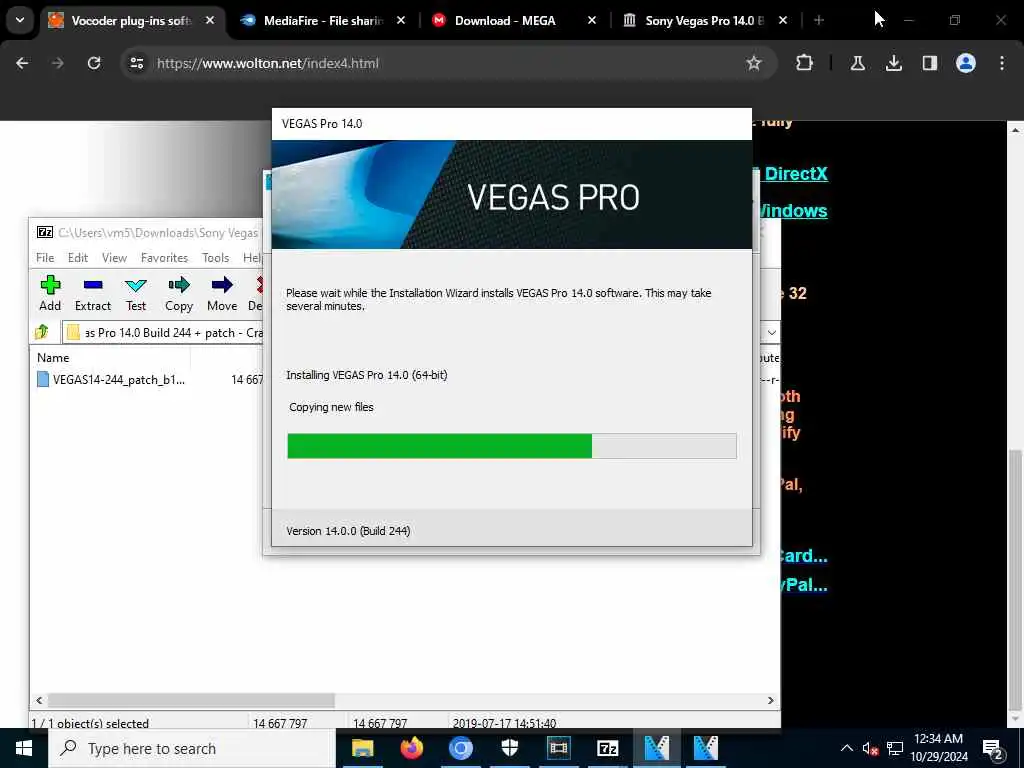1024x768 pixels.
Task: Show hidden system tray icons
Action: pyautogui.click(x=846, y=748)
